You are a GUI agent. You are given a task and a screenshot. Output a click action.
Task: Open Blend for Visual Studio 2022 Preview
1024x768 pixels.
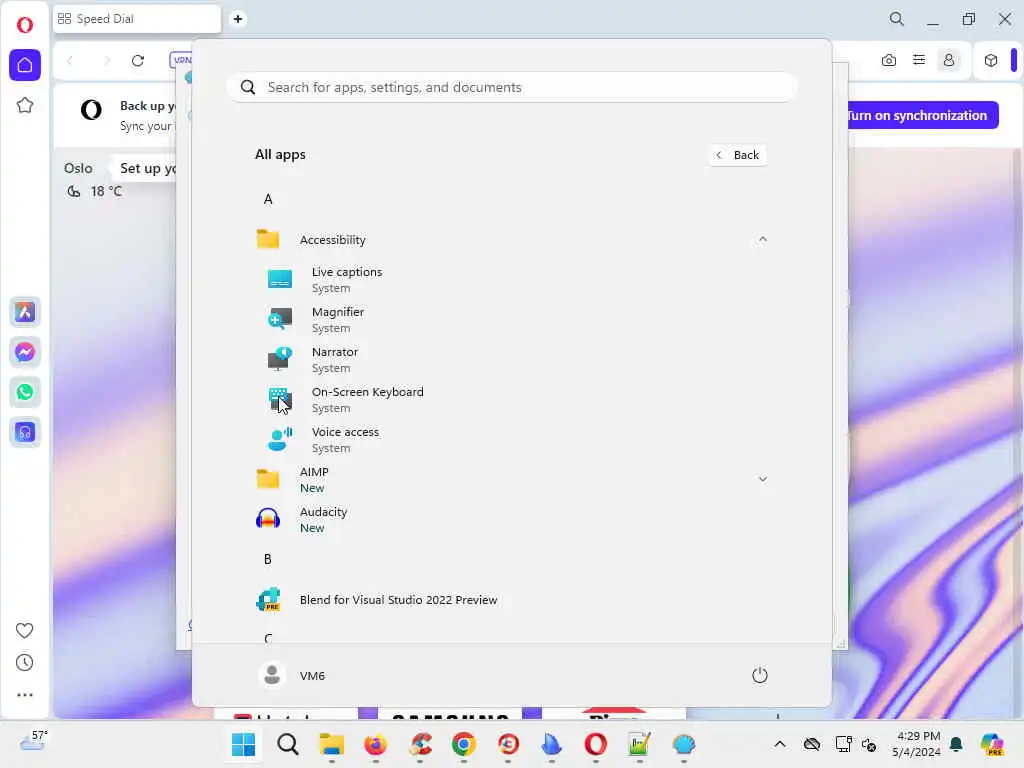click(x=509, y=600)
